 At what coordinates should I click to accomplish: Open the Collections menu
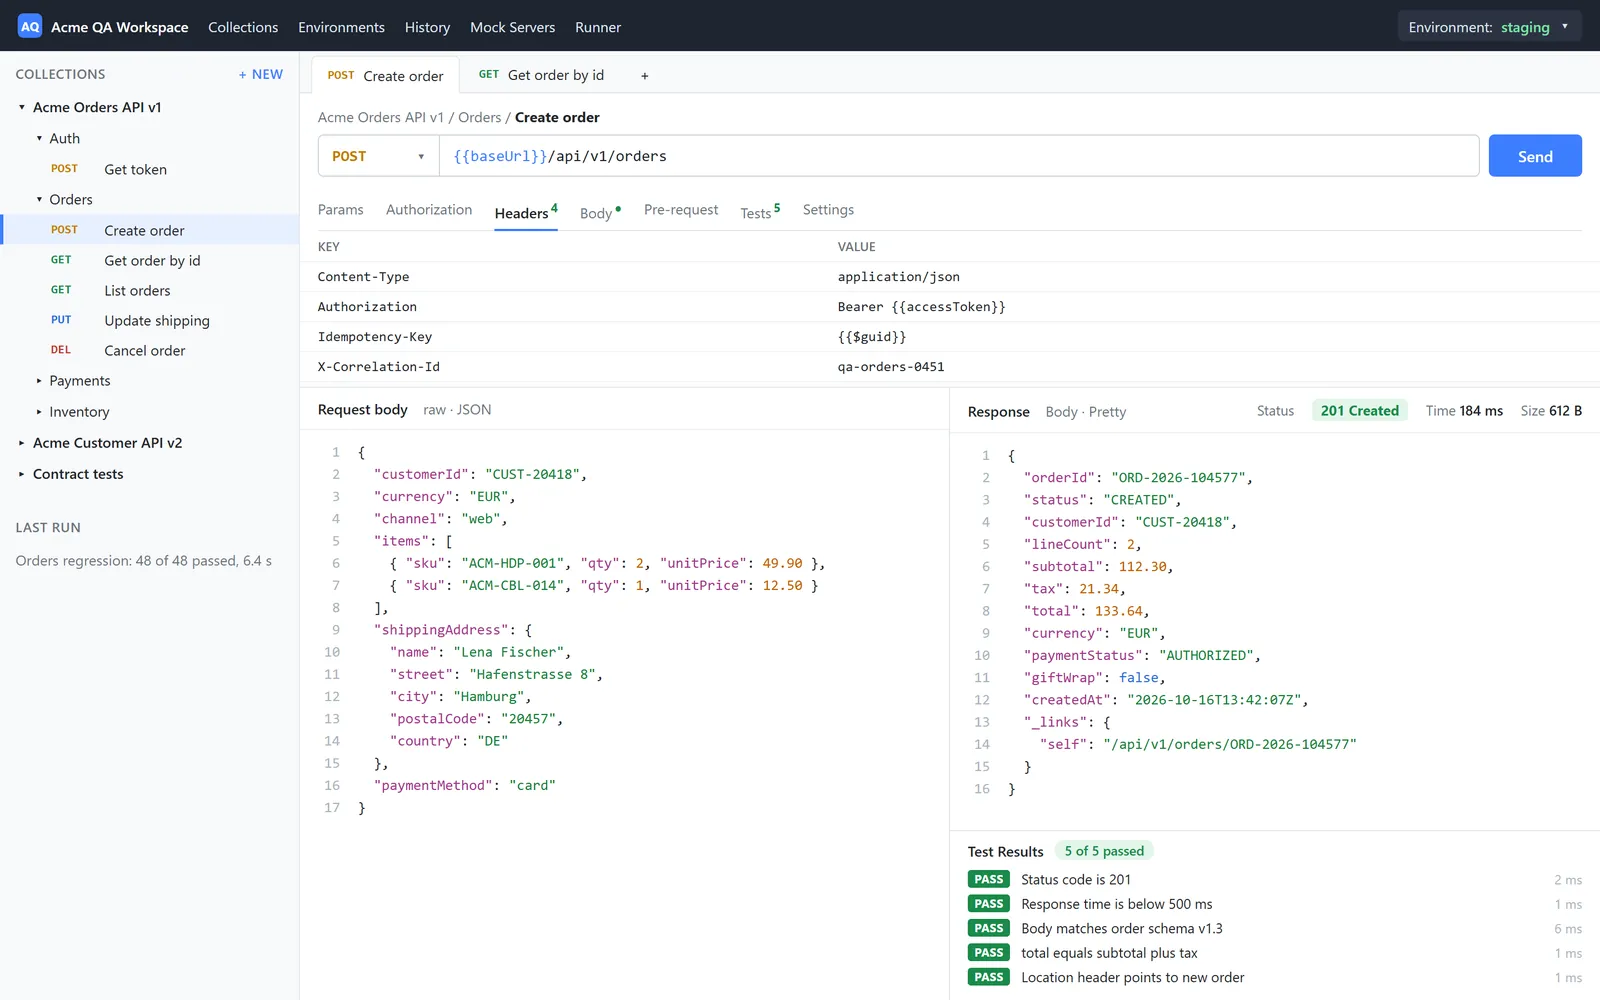tap(243, 27)
